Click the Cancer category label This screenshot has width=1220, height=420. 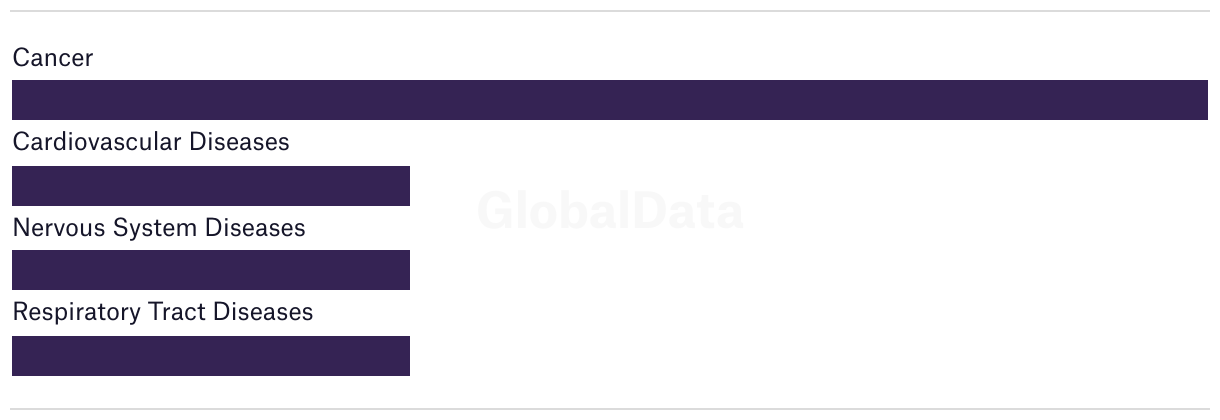53,58
